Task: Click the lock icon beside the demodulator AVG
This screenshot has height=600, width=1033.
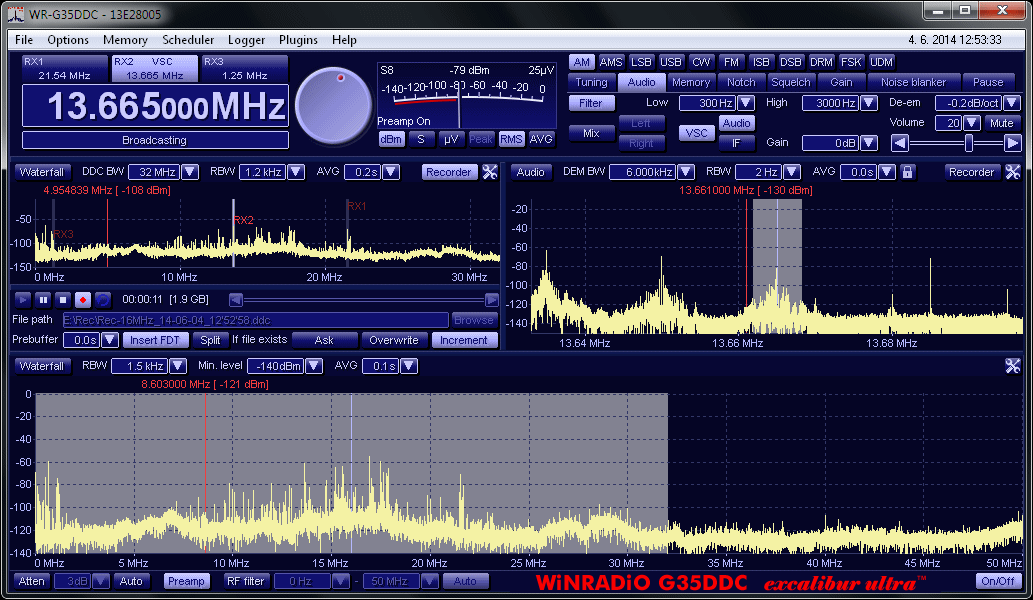Action: 907,172
